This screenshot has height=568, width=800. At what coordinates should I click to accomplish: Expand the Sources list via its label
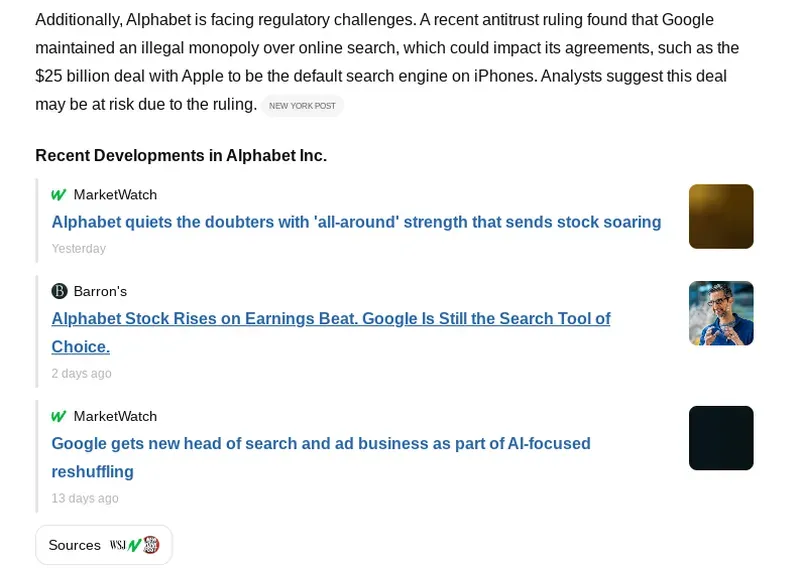(x=75, y=545)
